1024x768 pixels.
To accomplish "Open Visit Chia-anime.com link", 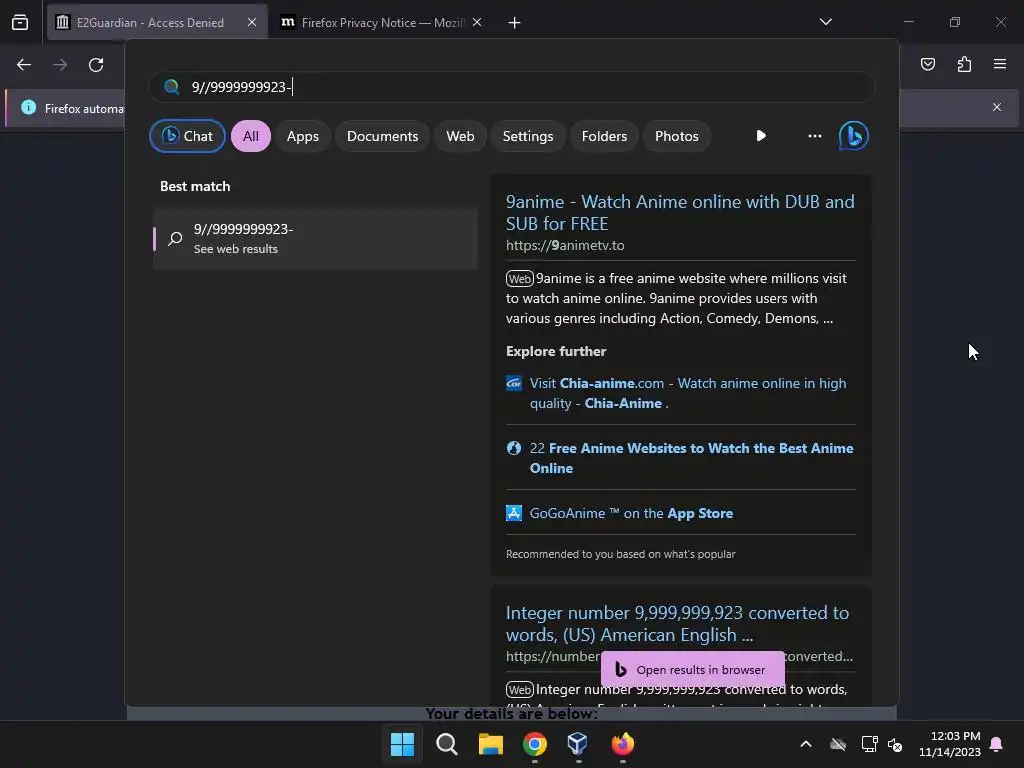I will click(x=688, y=393).
